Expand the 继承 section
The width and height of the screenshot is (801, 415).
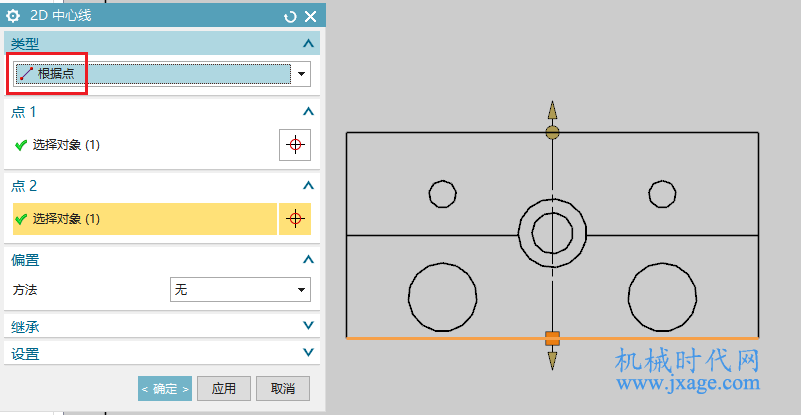click(308, 326)
